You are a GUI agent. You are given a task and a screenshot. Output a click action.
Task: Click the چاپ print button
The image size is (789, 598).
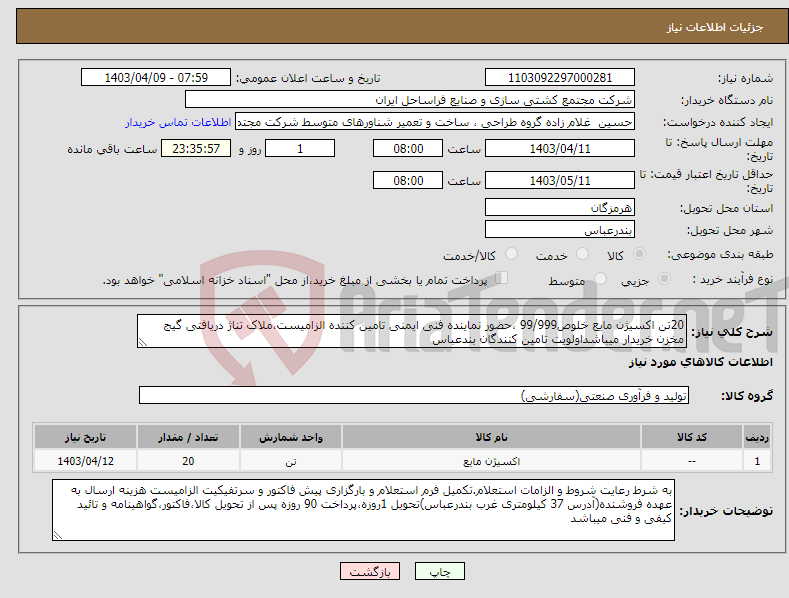click(x=440, y=571)
